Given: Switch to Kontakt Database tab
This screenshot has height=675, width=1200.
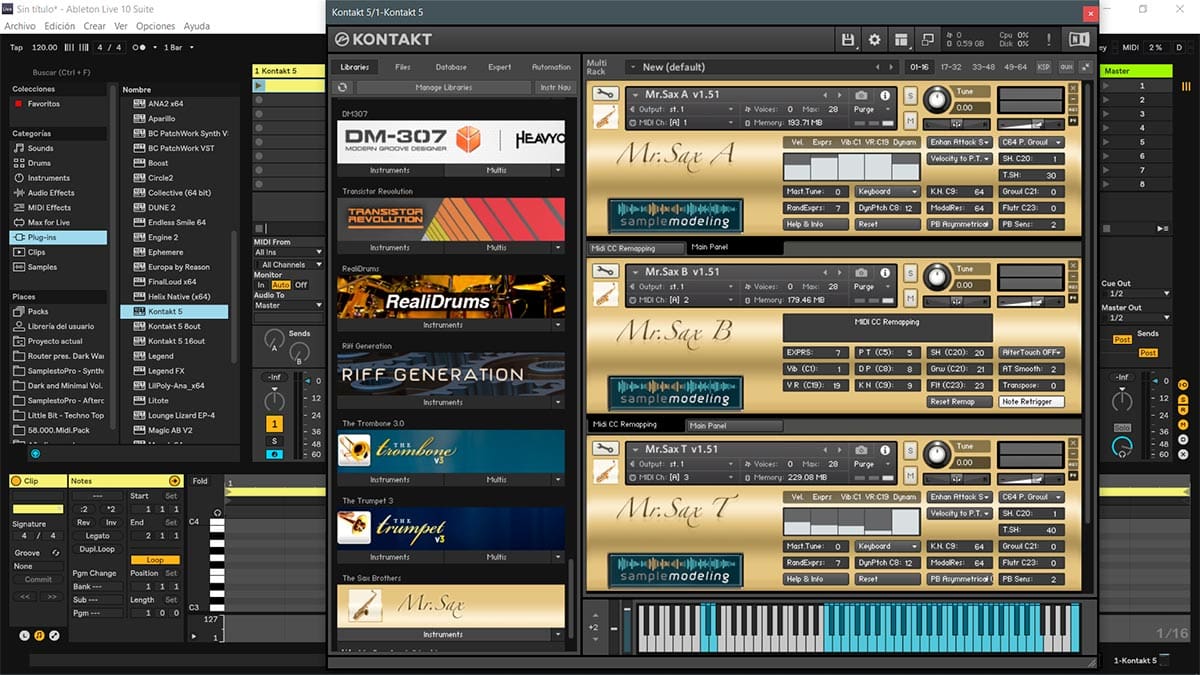Looking at the screenshot, I should coord(451,67).
